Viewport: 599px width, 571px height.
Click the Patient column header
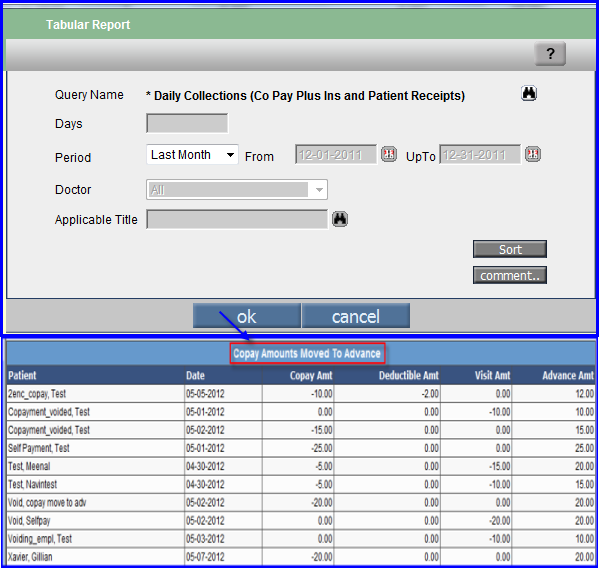[22, 376]
